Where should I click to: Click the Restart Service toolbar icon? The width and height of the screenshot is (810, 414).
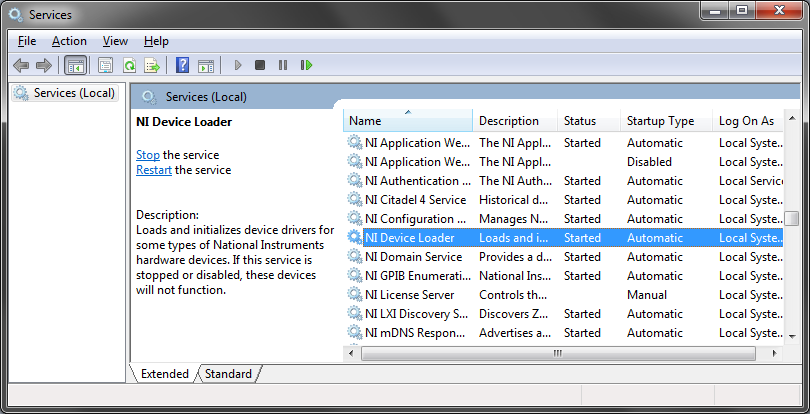(306, 65)
